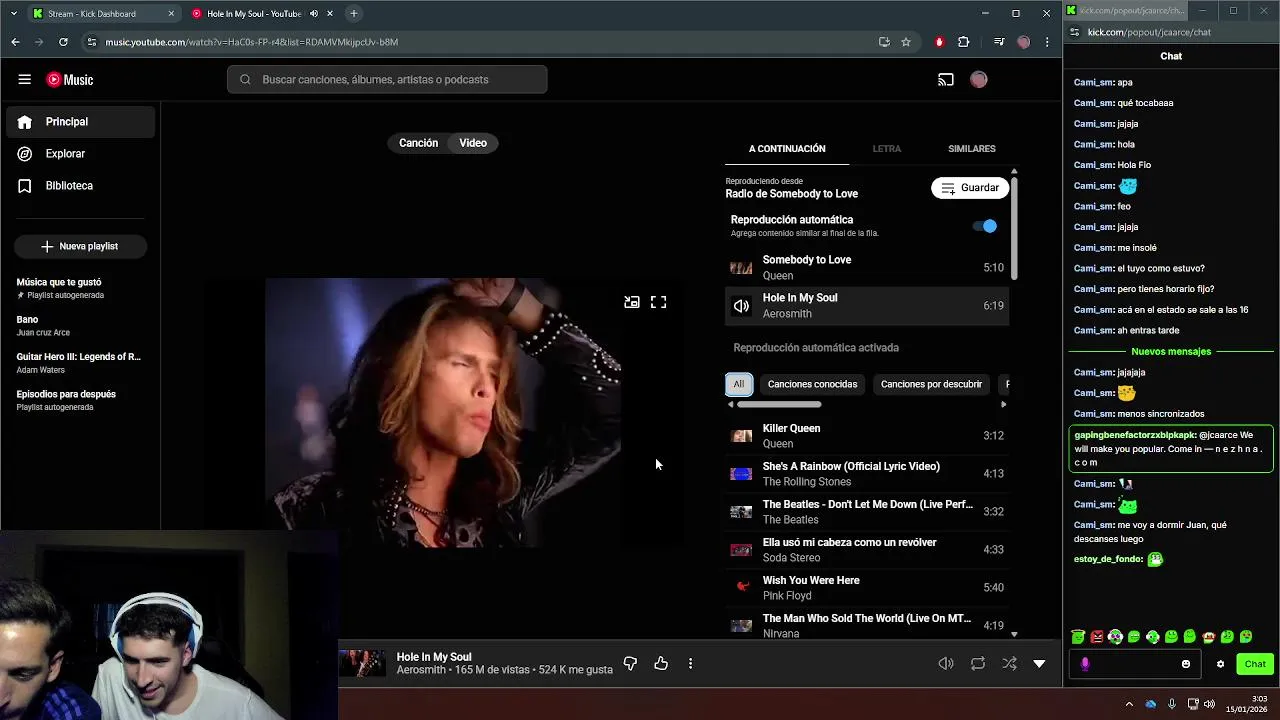Image resolution: width=1280 pixels, height=720 pixels.
Task: Install app icon in address bar
Action: [884, 42]
